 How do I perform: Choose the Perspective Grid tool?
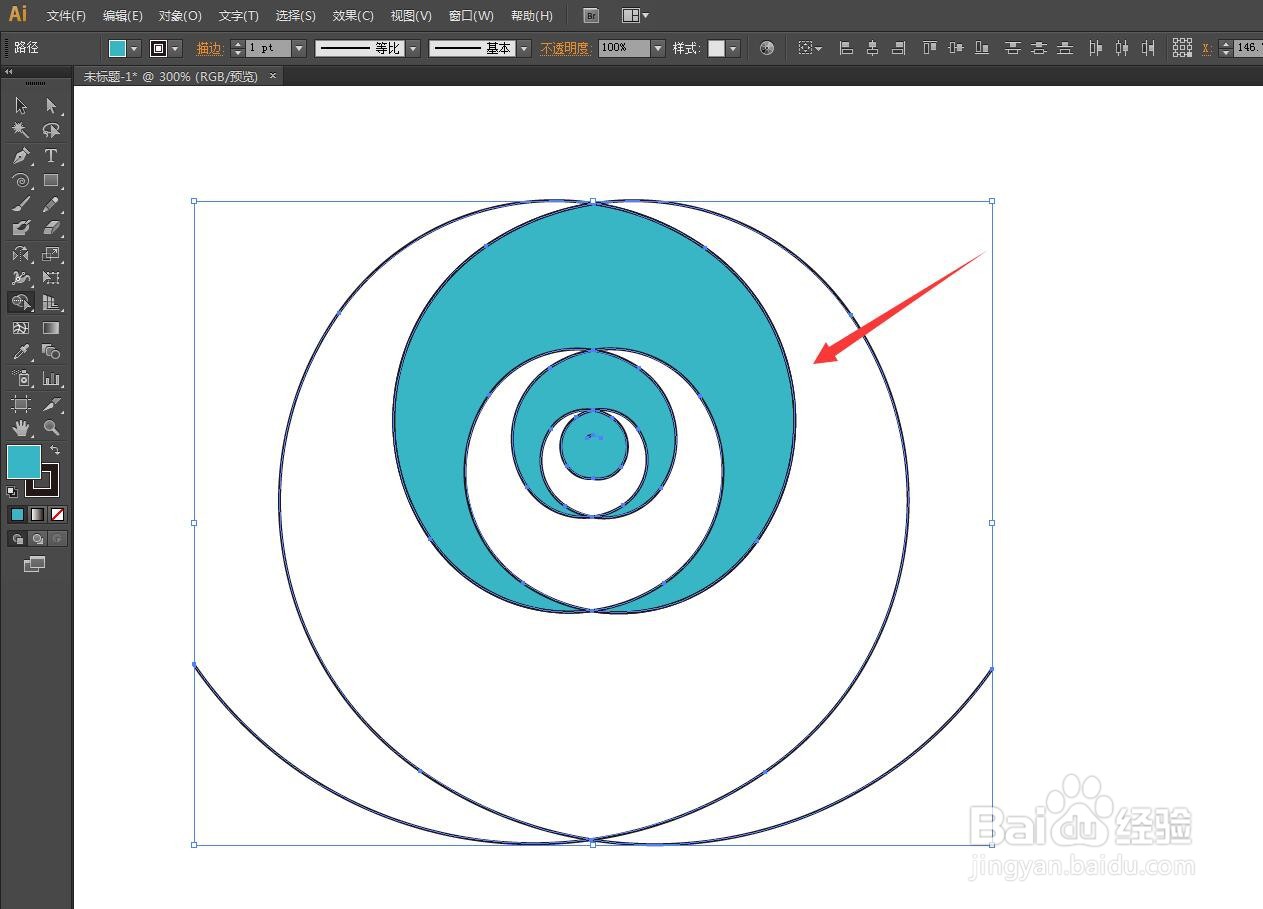coord(51,303)
